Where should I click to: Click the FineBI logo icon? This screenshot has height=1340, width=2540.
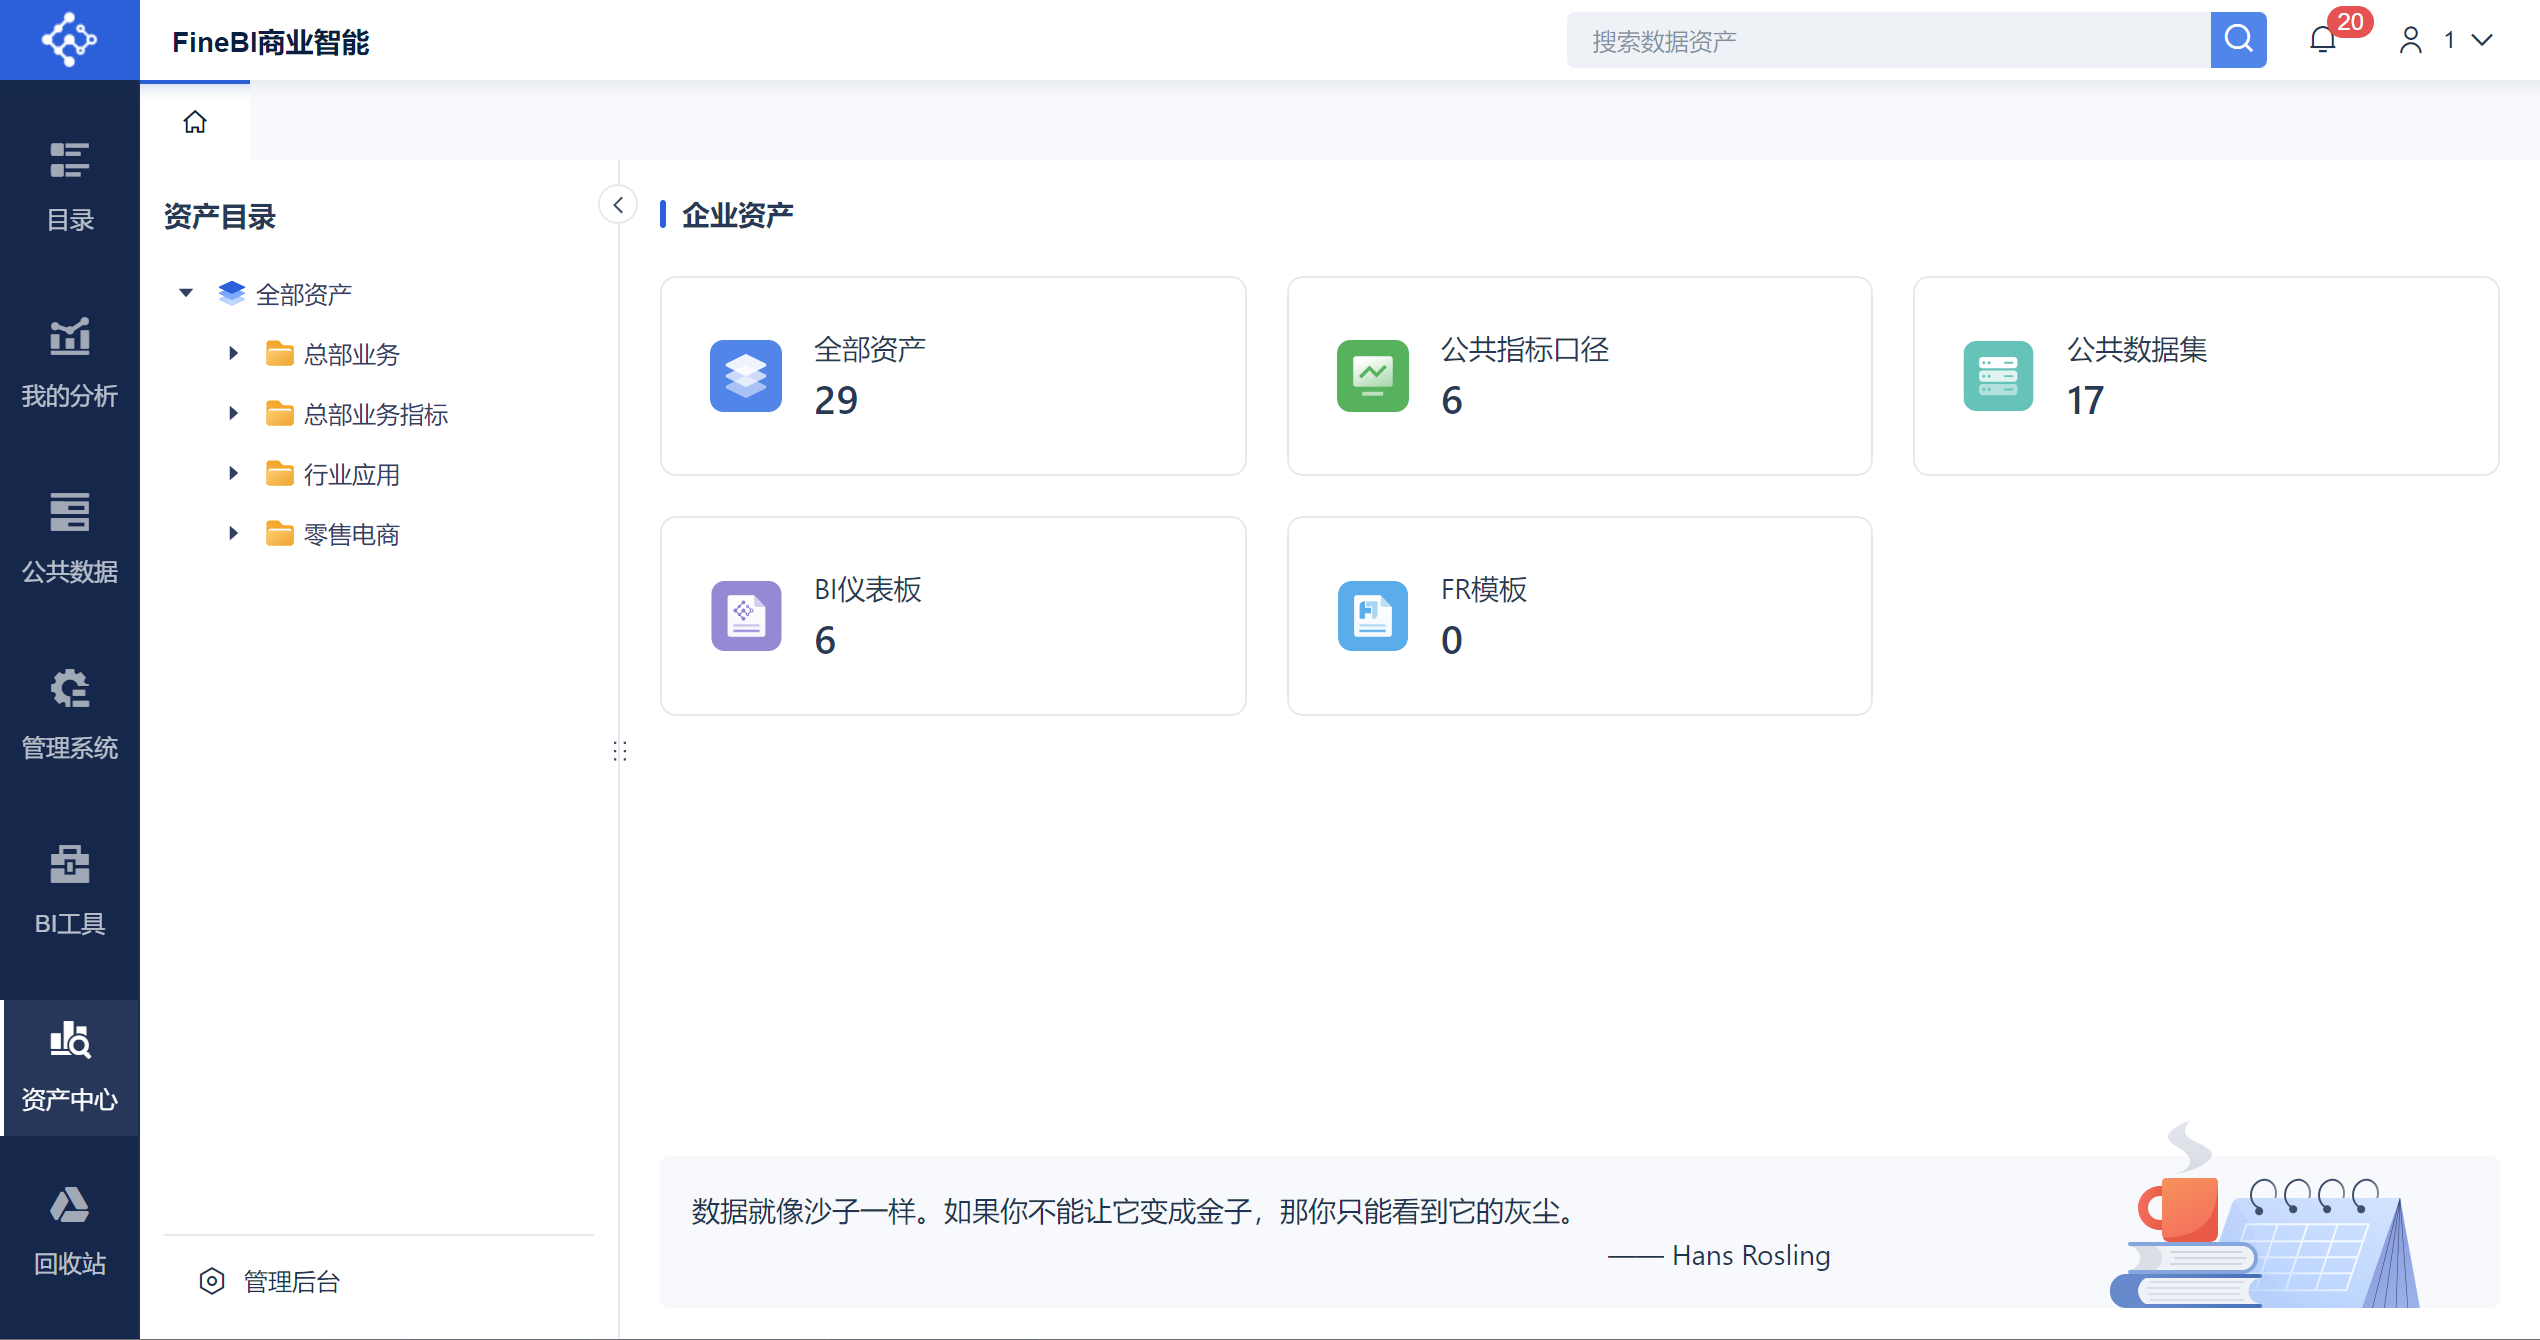point(69,40)
